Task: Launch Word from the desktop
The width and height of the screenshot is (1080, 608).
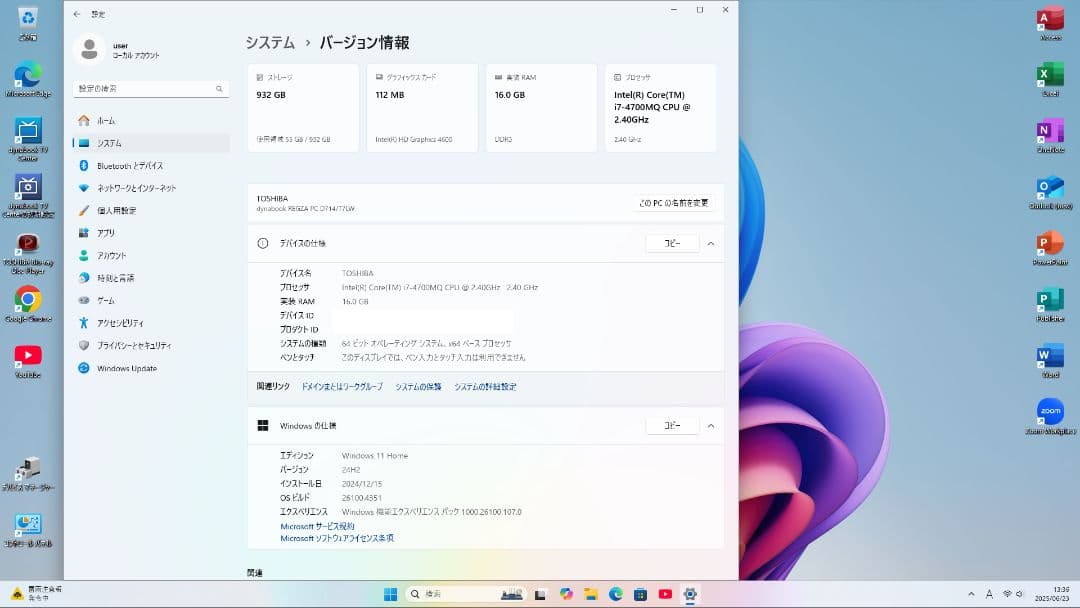Action: [x=1050, y=355]
